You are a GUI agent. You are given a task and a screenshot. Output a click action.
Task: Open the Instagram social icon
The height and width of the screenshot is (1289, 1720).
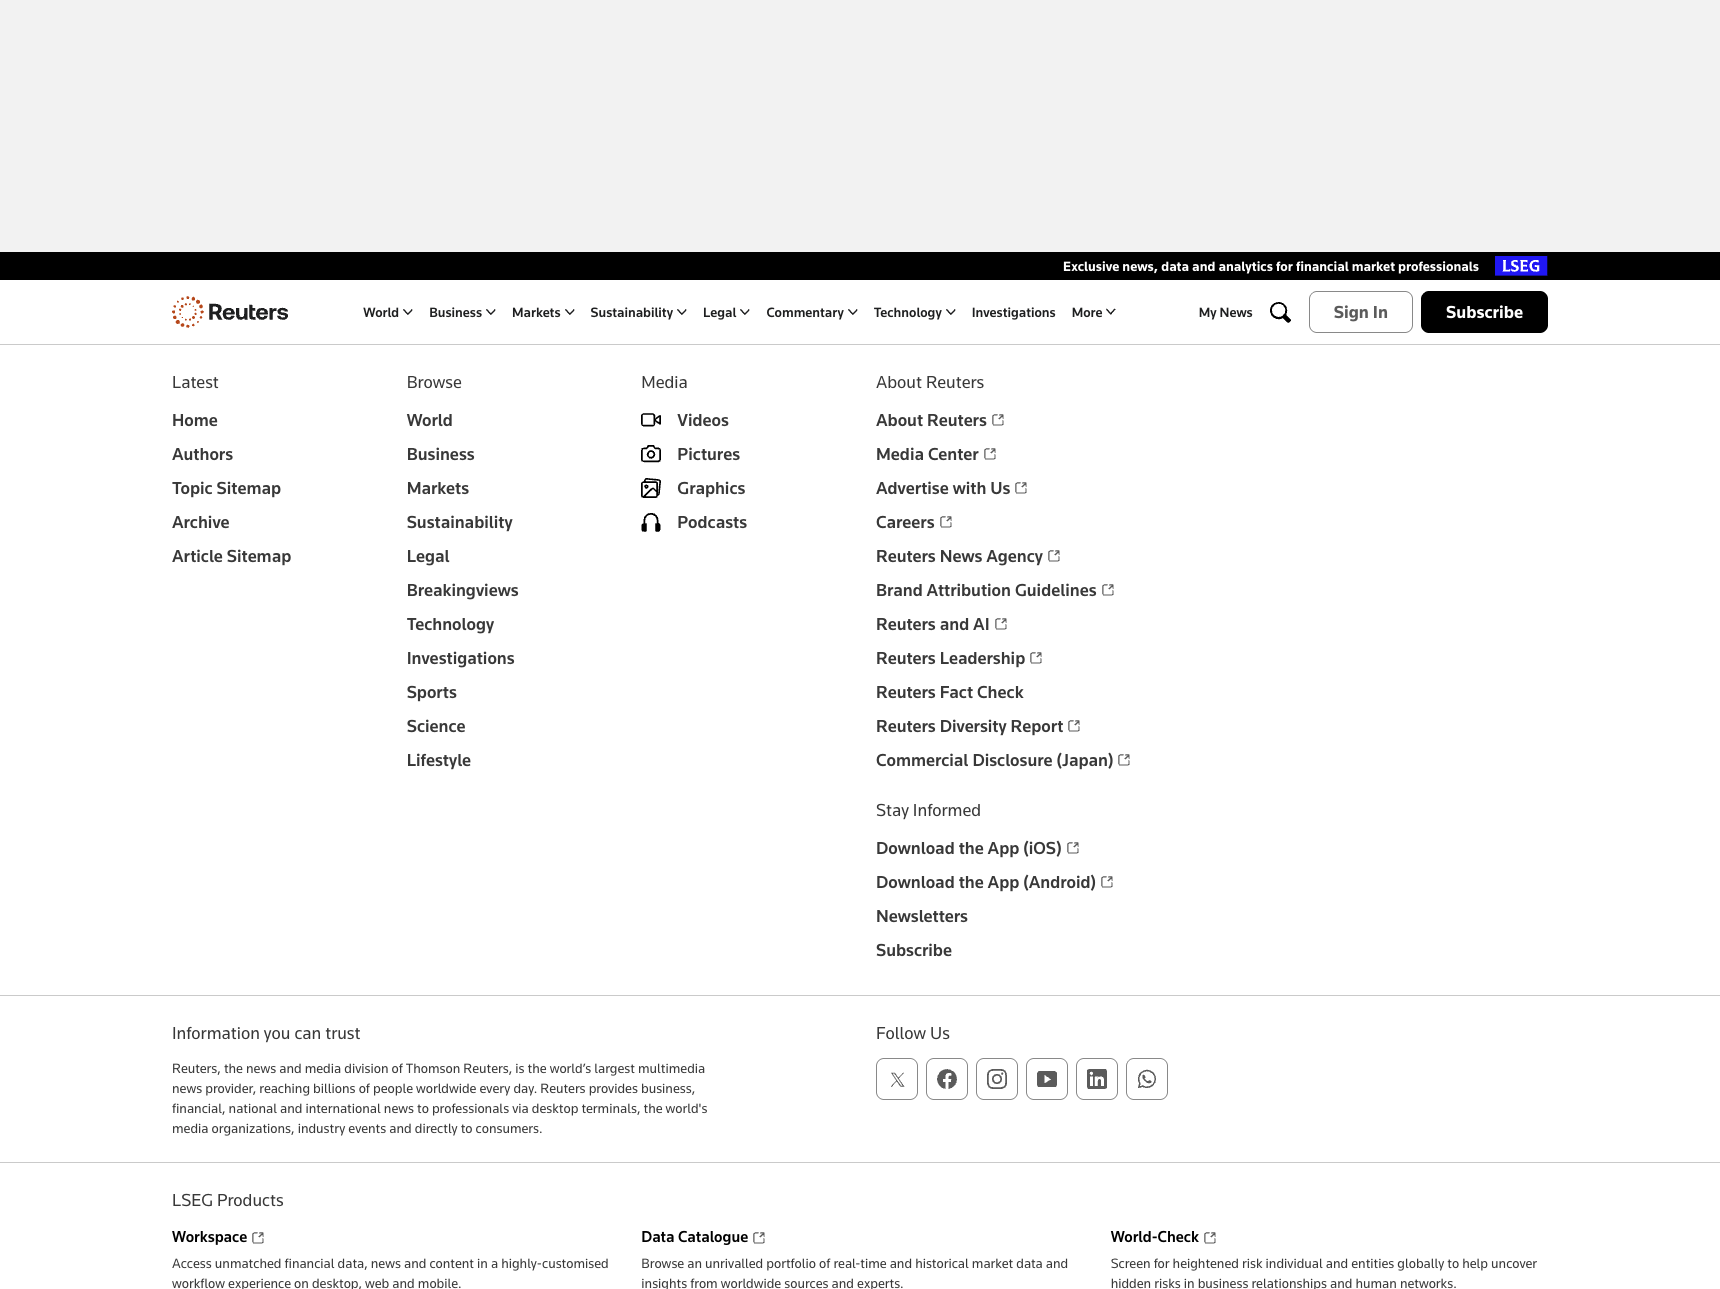(x=997, y=1079)
